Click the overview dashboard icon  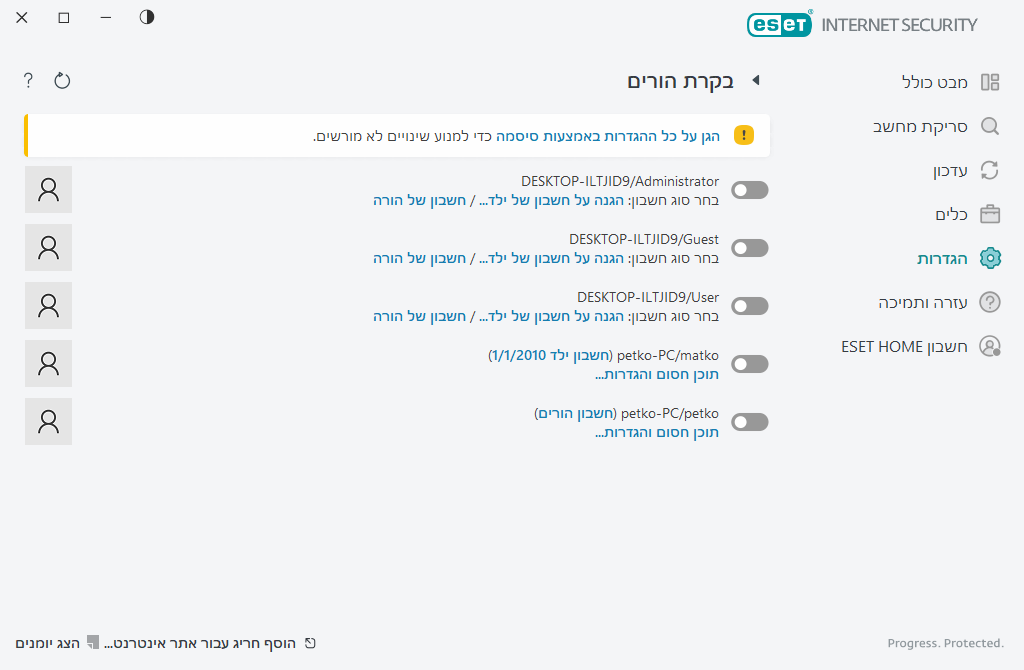(x=990, y=82)
